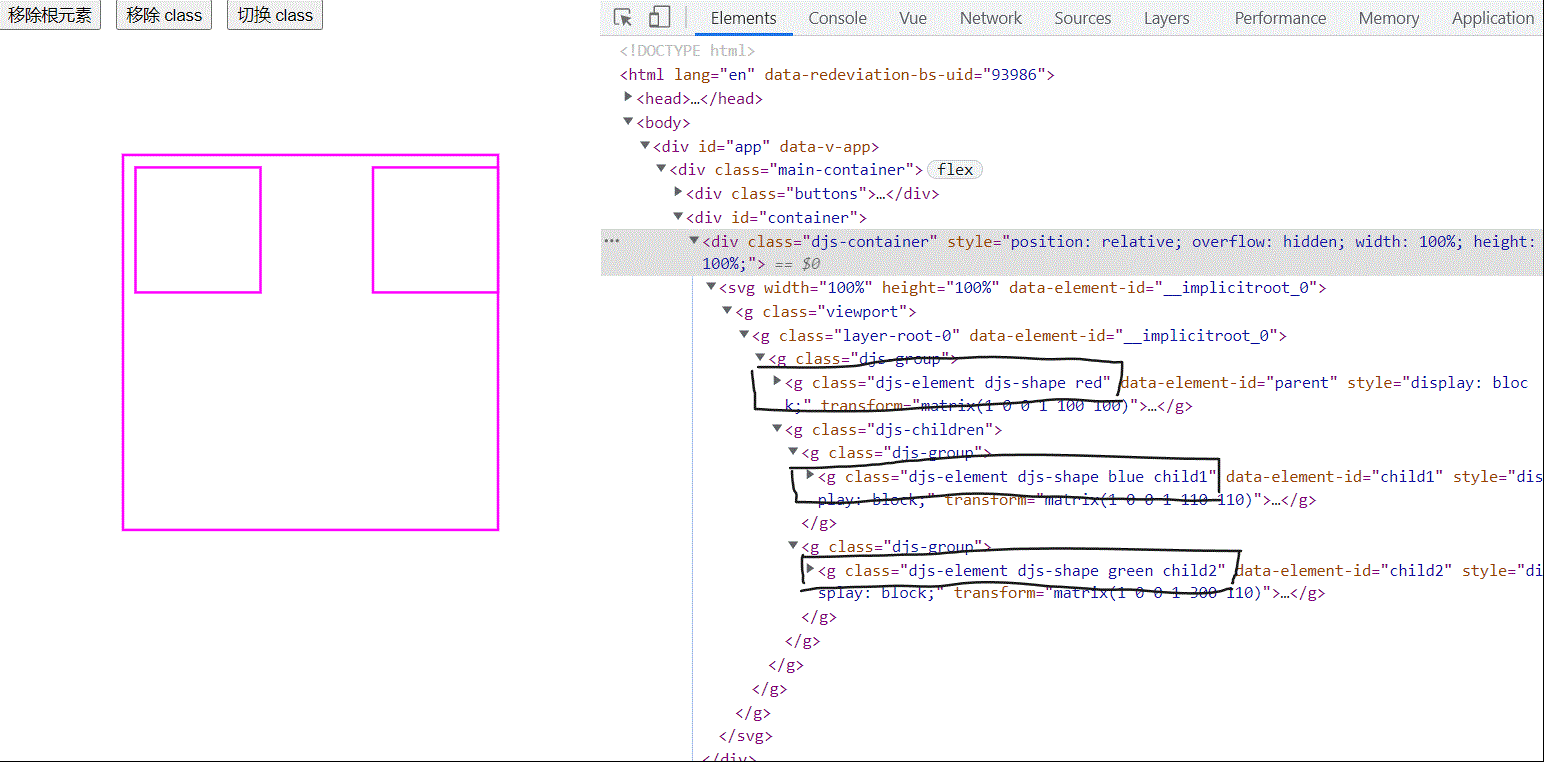Click the right small magenta child square
Viewport: 1544px width, 762px height.
(x=435, y=230)
